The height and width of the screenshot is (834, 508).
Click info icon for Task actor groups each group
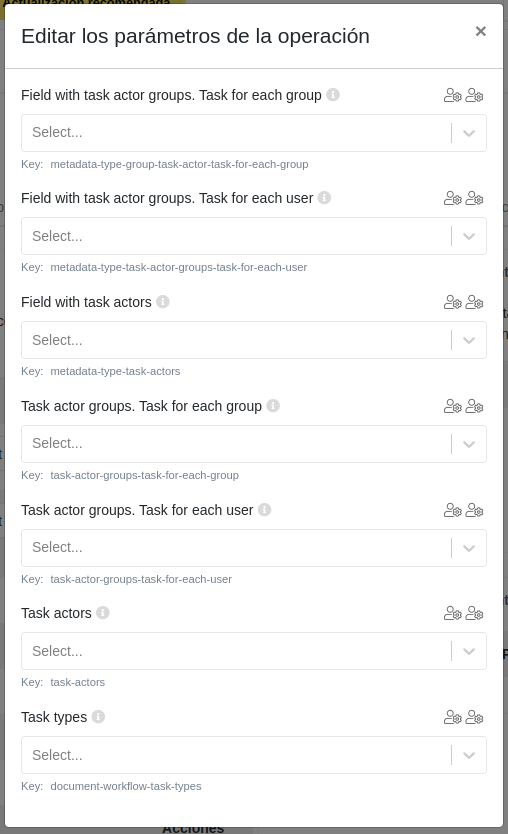(x=273, y=406)
